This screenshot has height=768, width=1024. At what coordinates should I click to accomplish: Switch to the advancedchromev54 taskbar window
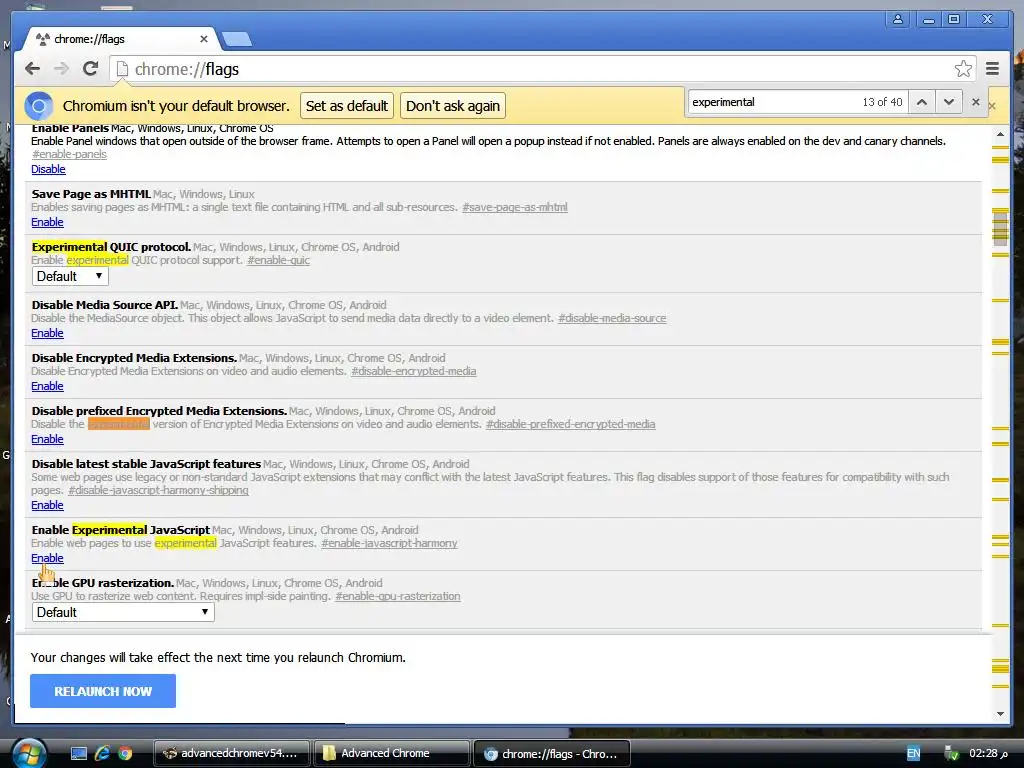coord(232,754)
